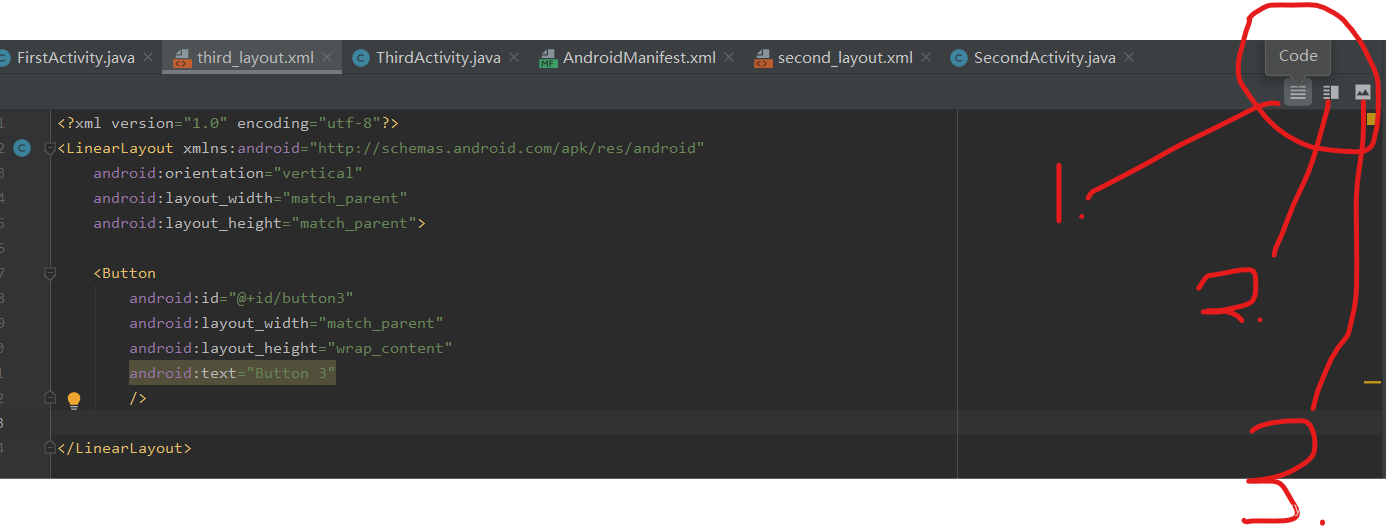
Task: Close the second_layout.xml tab
Action: point(926,58)
